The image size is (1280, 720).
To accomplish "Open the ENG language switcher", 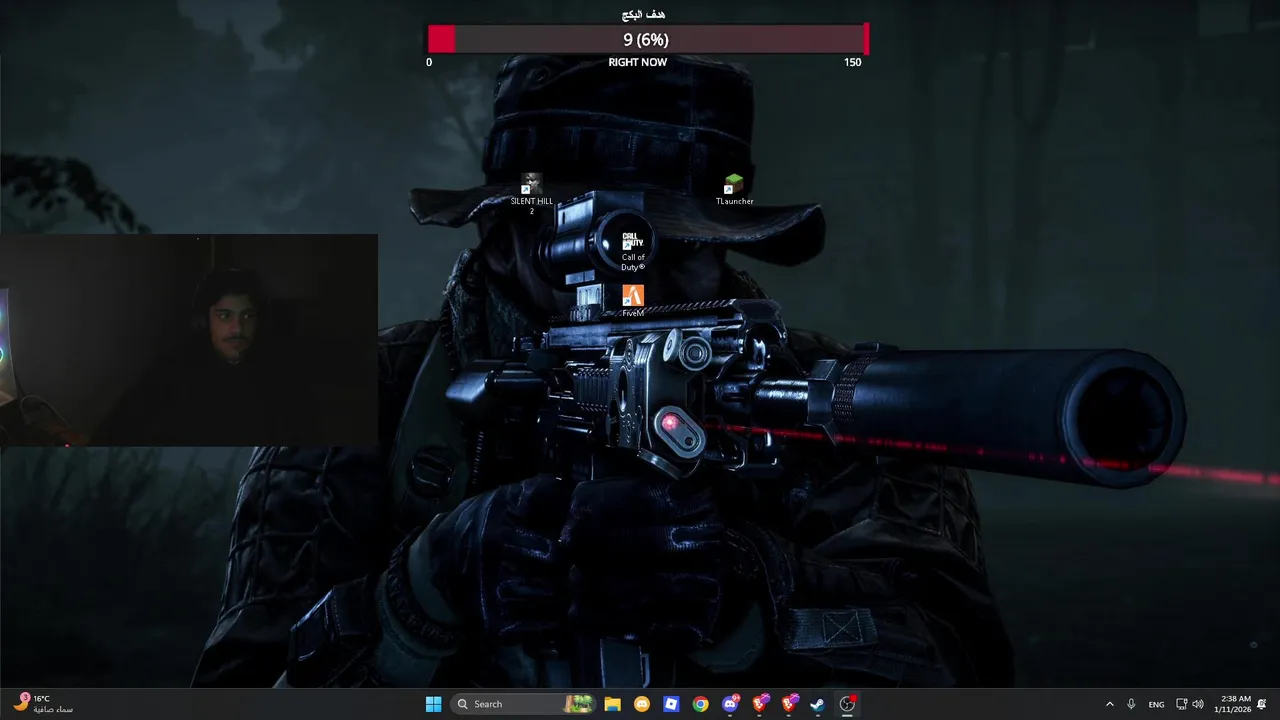I will click(1156, 704).
